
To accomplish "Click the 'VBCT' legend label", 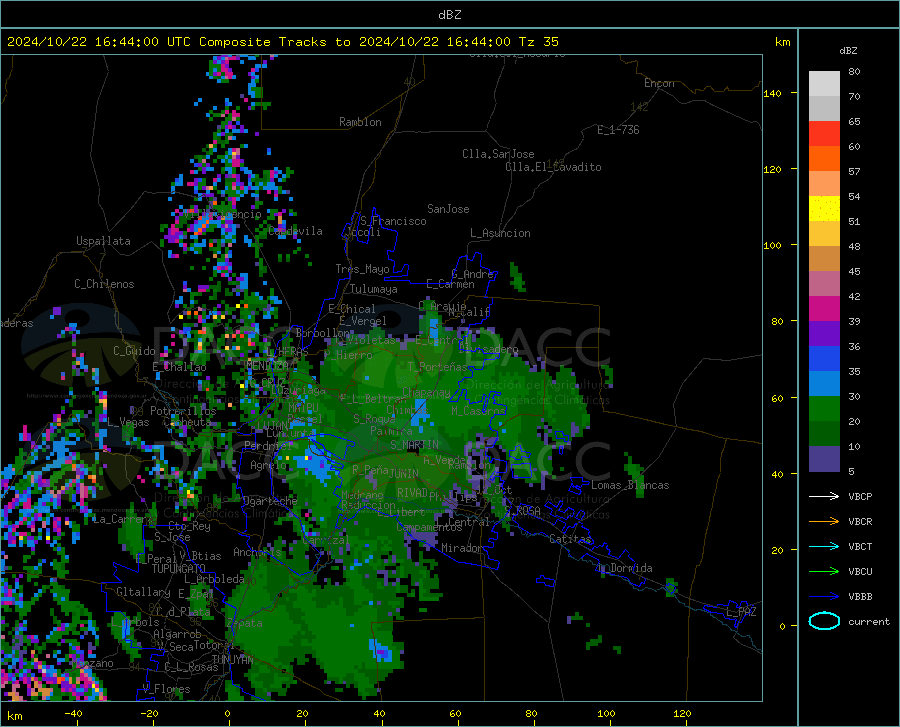I will point(860,546).
